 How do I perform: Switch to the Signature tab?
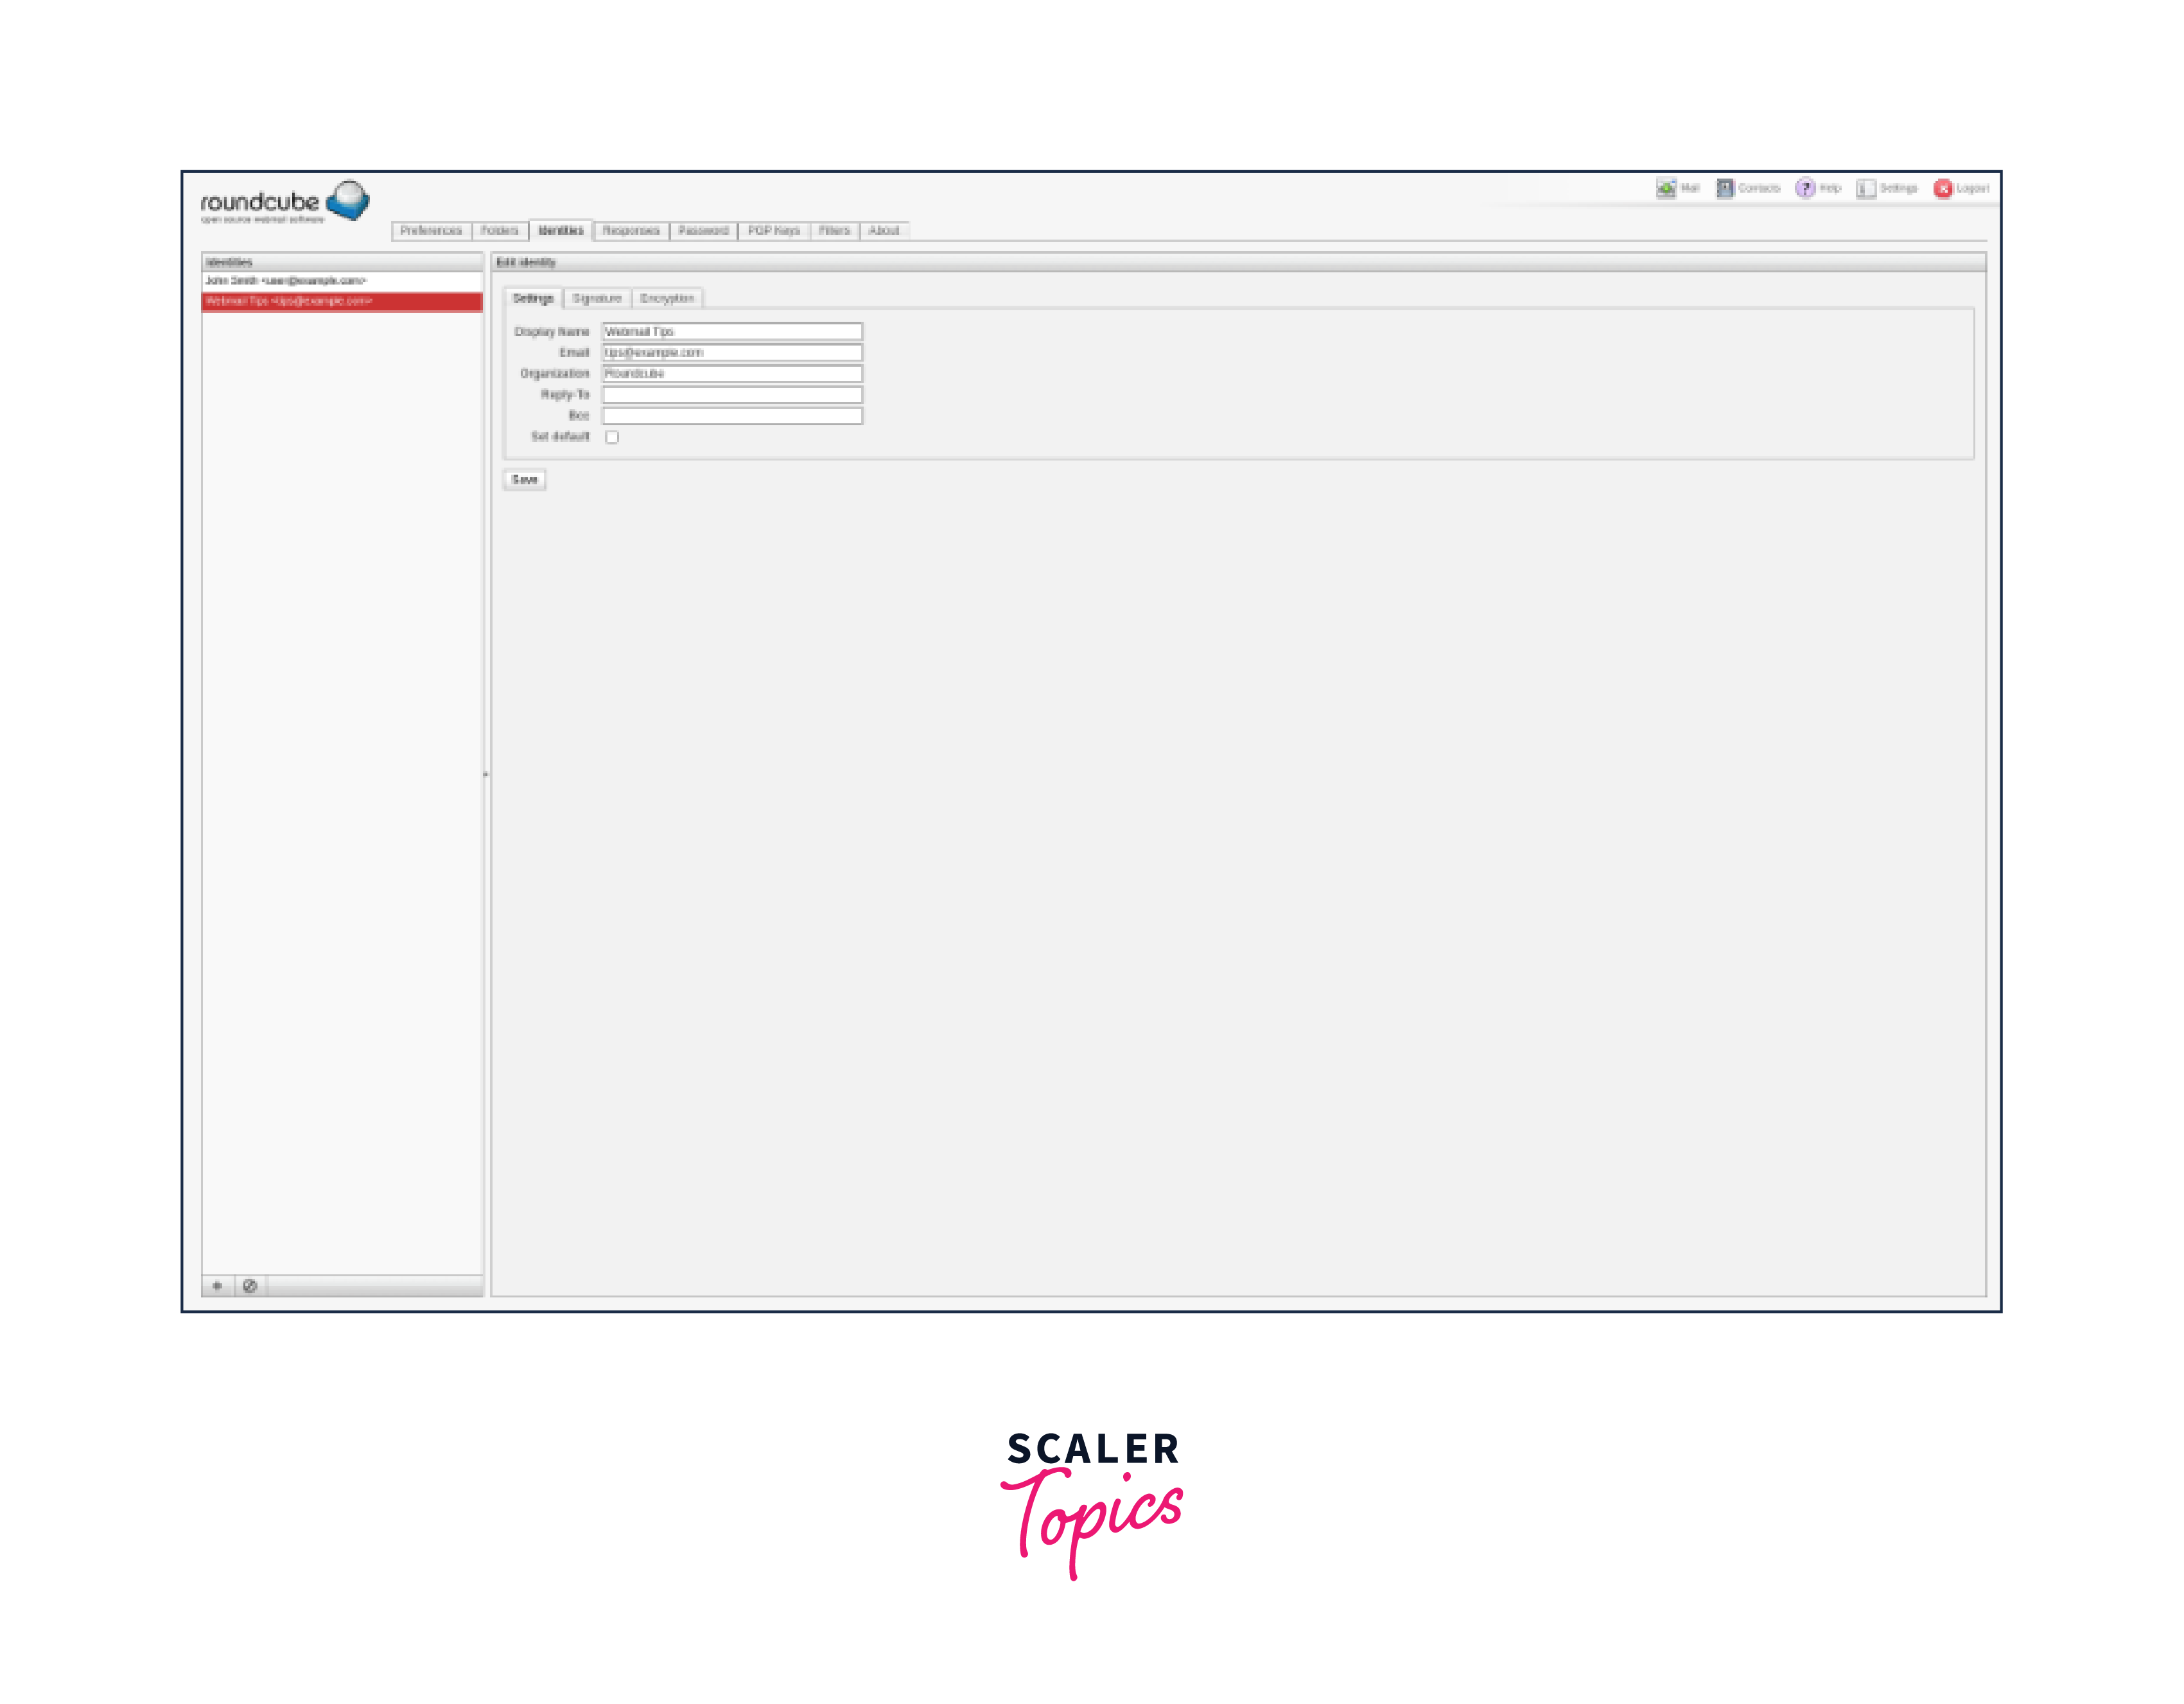[597, 299]
